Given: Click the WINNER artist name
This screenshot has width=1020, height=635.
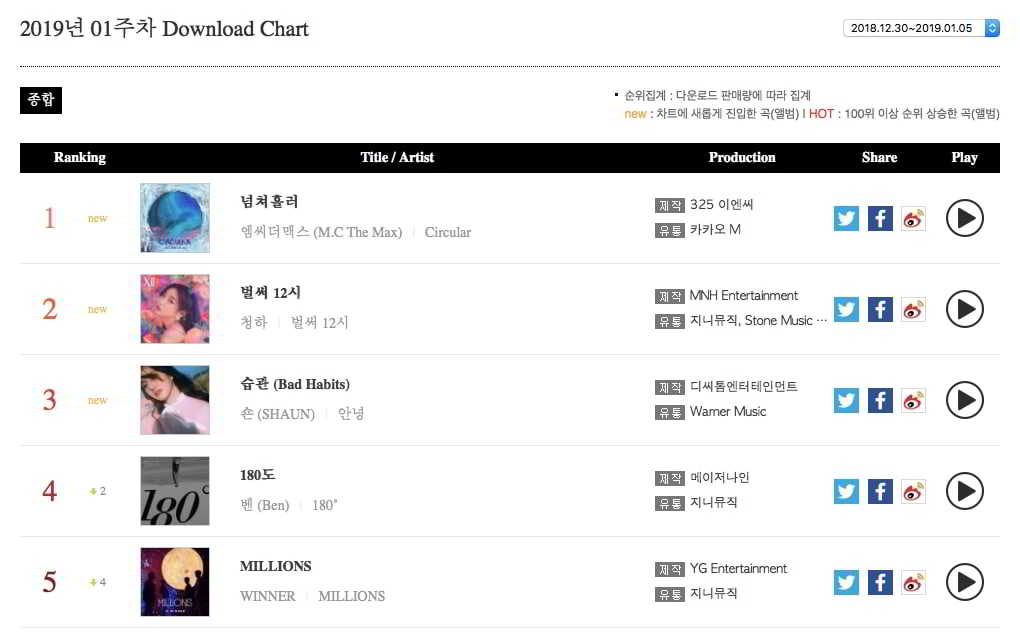Looking at the screenshot, I should 267,596.
